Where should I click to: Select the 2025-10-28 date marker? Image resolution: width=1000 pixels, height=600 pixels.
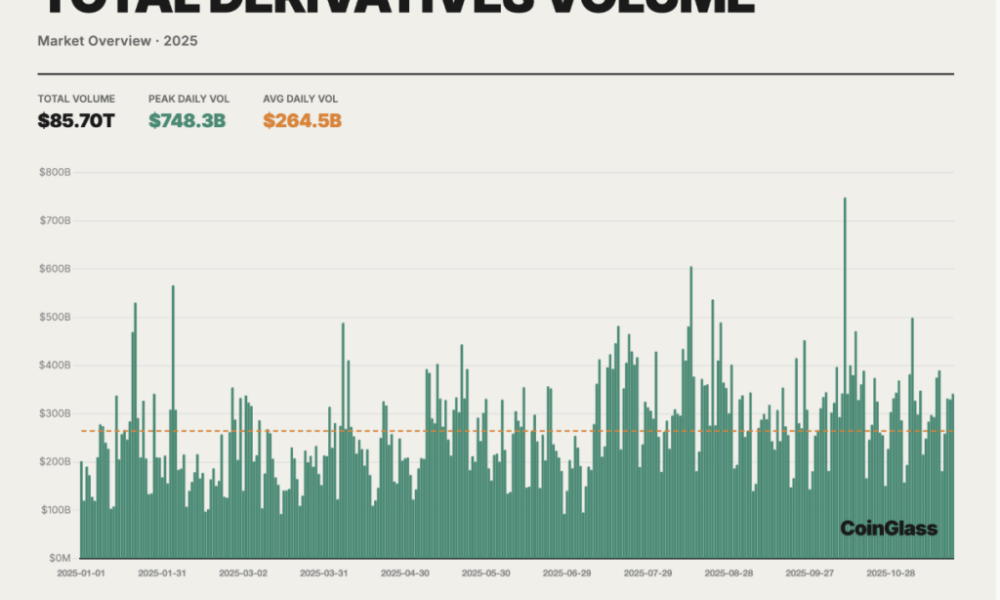891,574
